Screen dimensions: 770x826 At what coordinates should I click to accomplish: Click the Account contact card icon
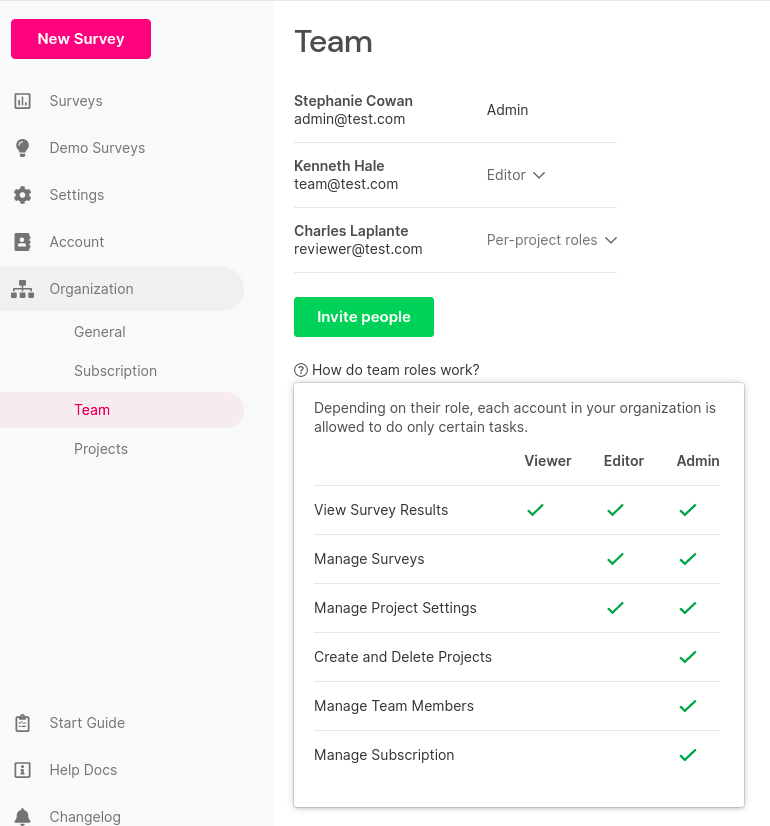pyautogui.click(x=22, y=242)
